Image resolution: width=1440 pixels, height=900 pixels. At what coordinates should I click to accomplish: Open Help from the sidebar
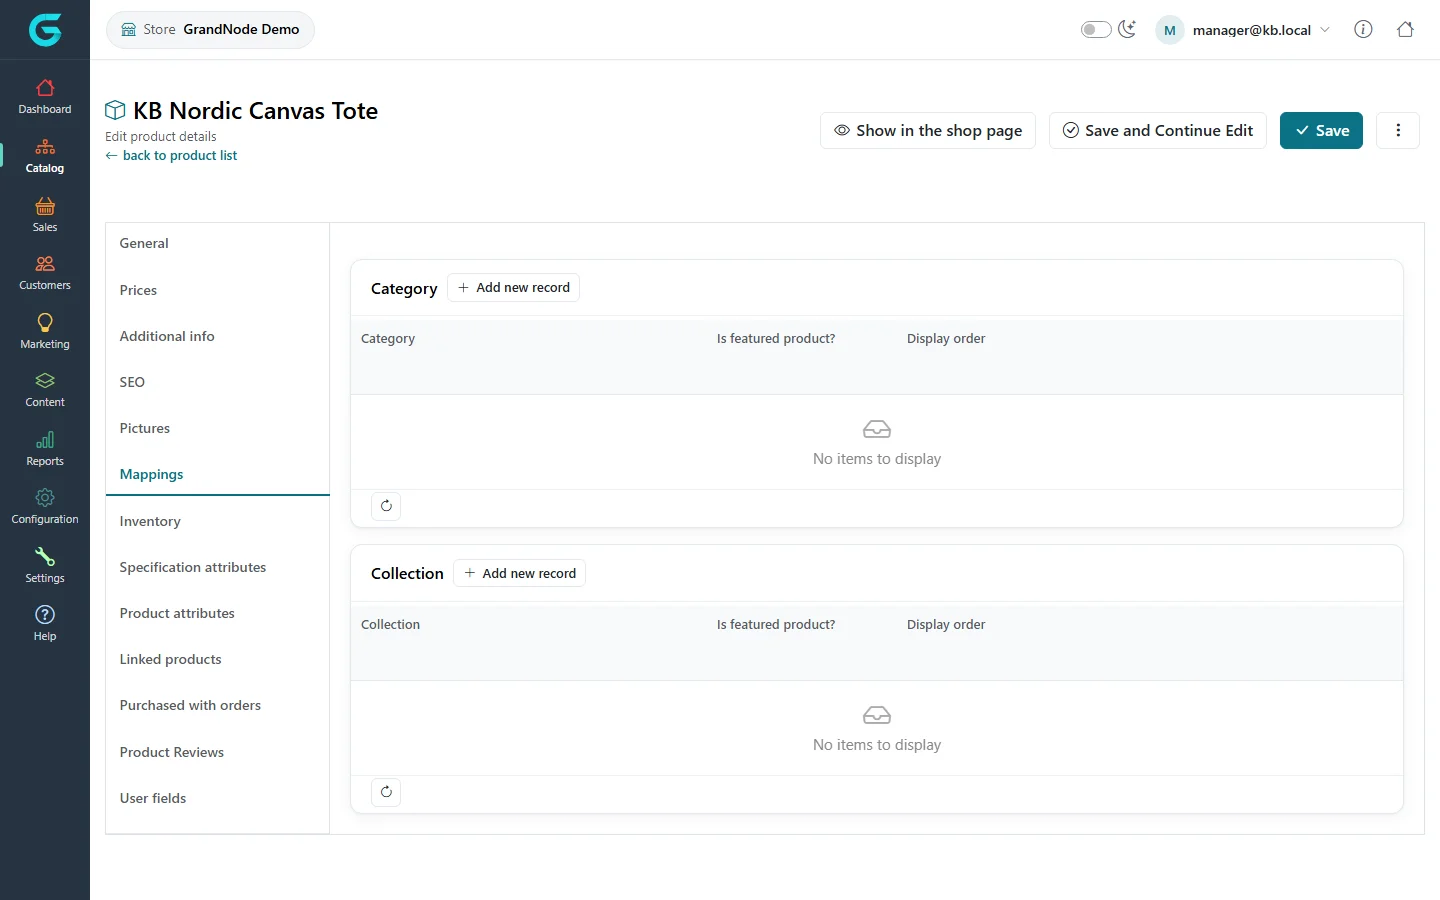(x=45, y=624)
